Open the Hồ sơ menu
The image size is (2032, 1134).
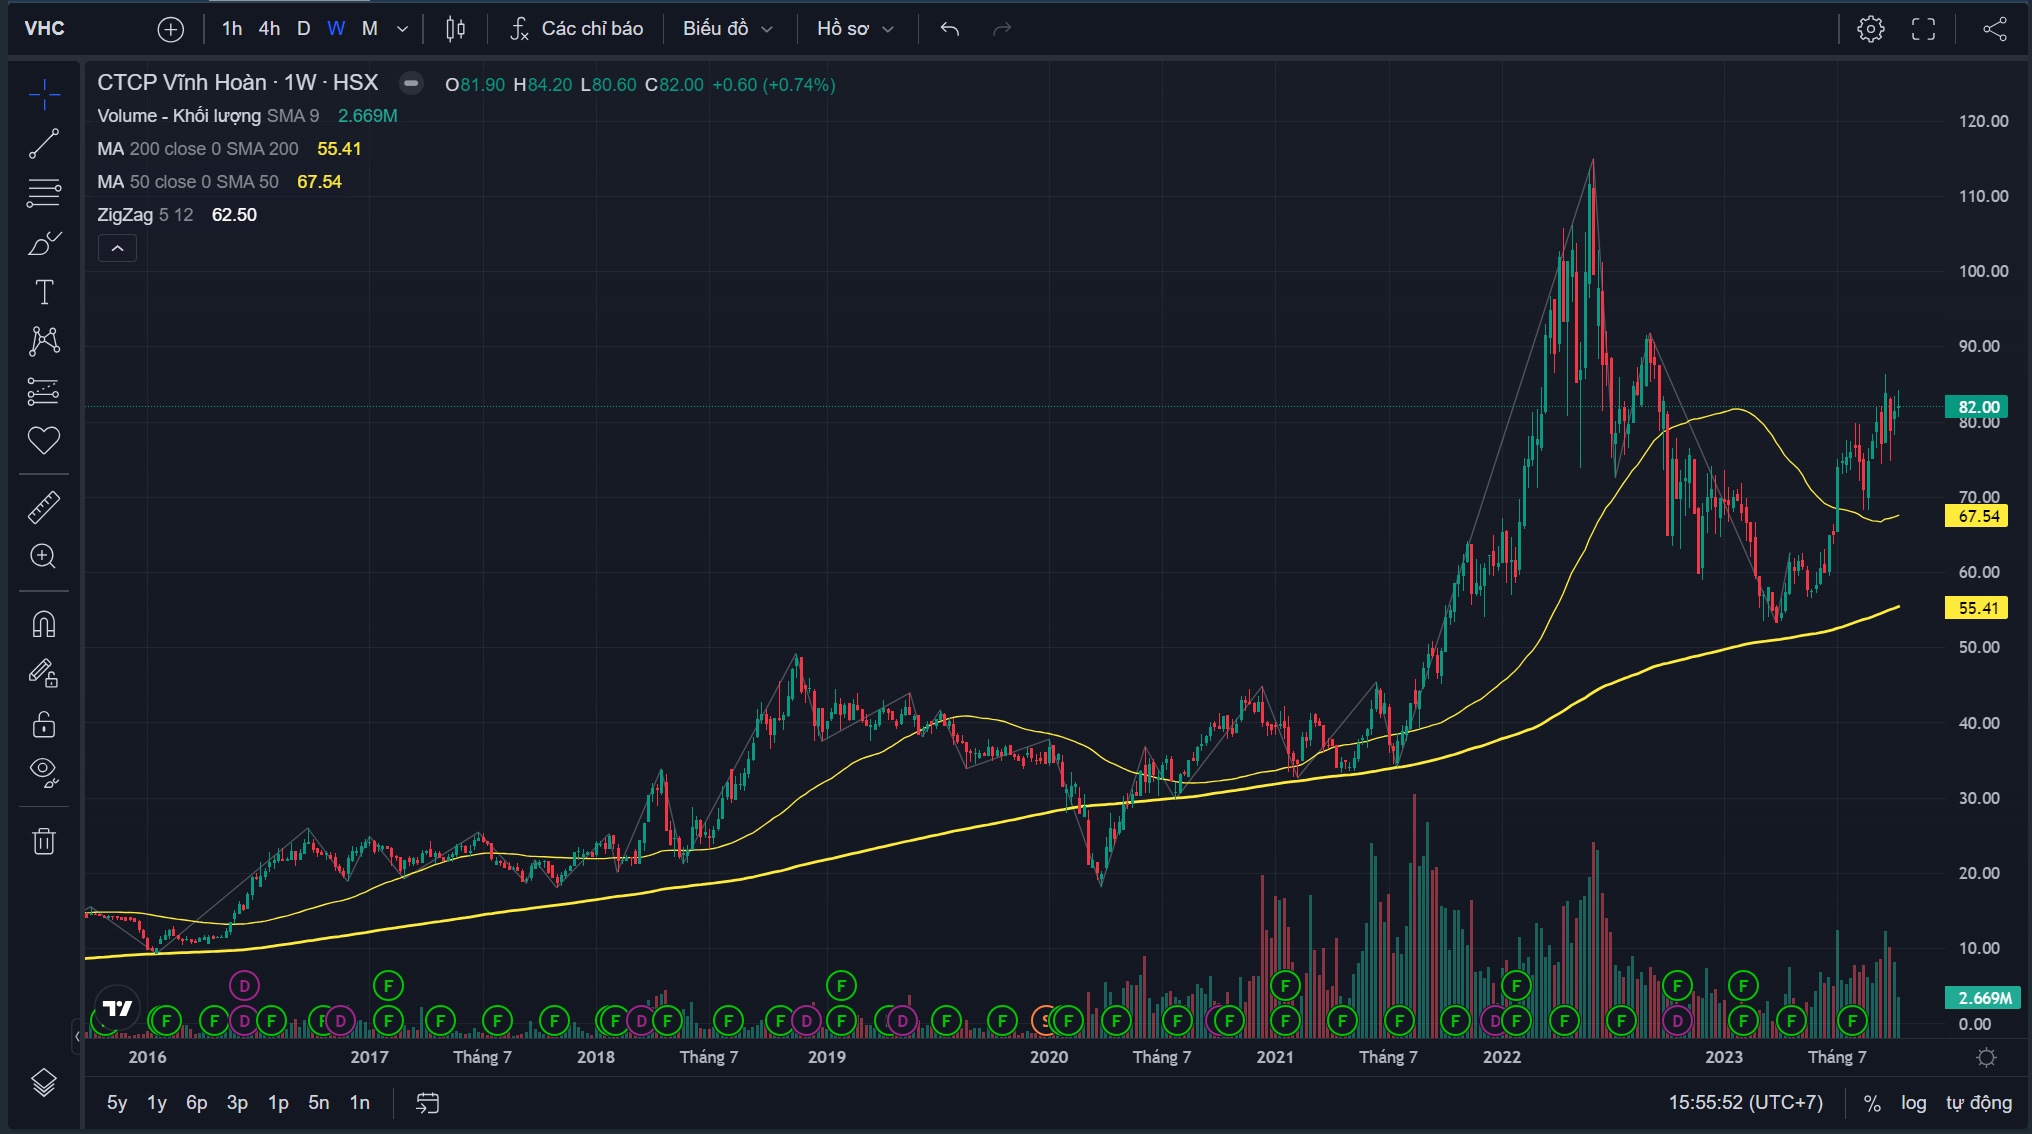[x=854, y=29]
